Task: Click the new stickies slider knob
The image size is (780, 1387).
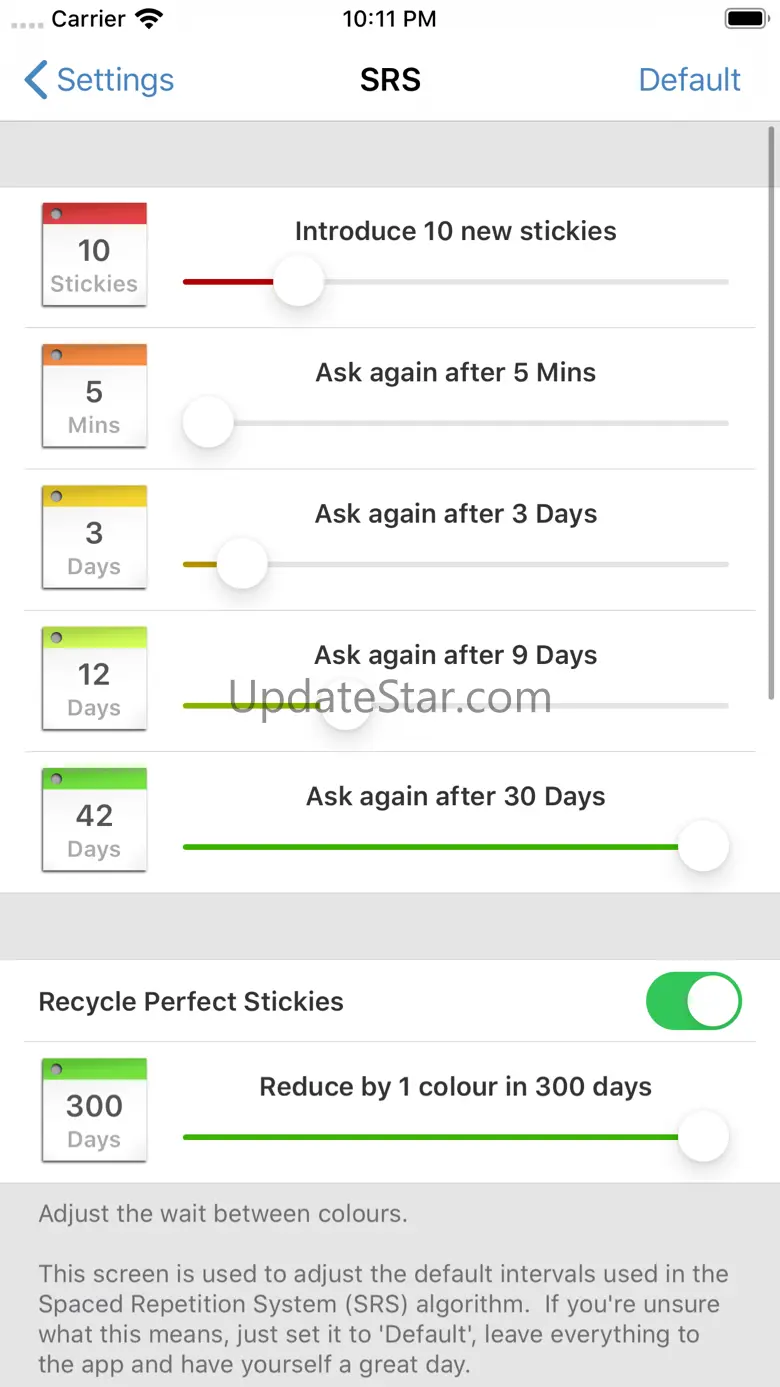Action: pyautogui.click(x=298, y=282)
